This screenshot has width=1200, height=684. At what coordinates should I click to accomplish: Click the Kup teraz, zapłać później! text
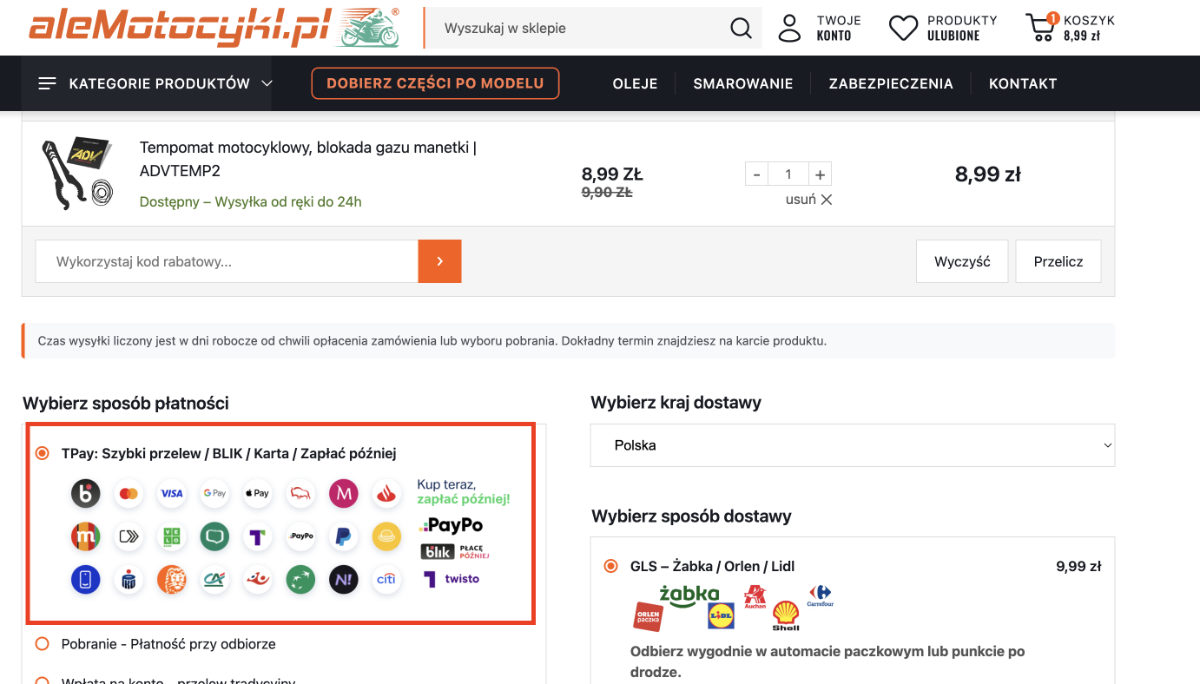click(x=463, y=491)
